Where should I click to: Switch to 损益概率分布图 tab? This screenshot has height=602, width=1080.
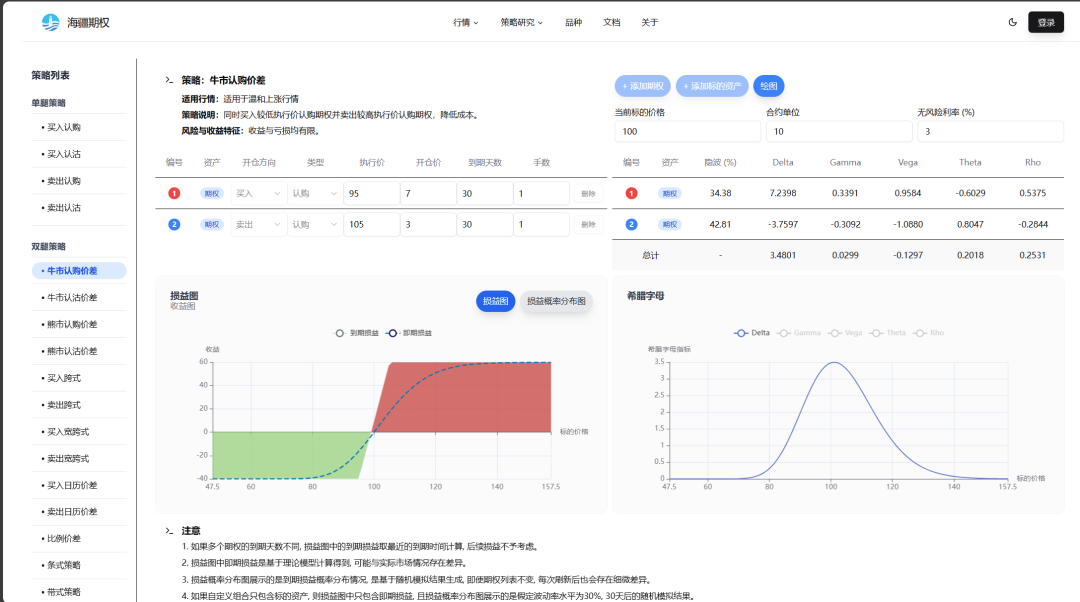point(556,301)
